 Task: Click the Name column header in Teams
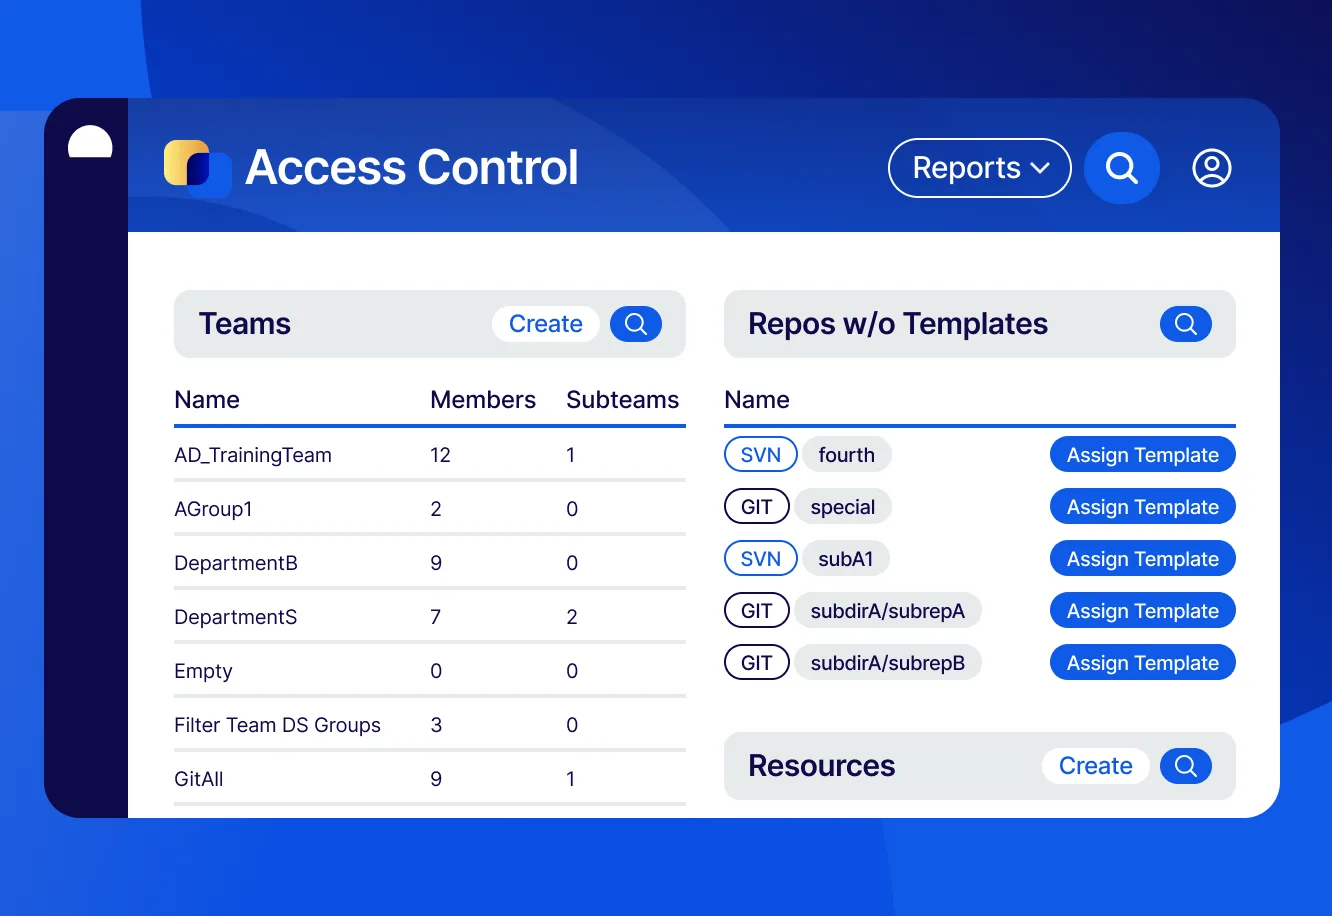pyautogui.click(x=207, y=400)
